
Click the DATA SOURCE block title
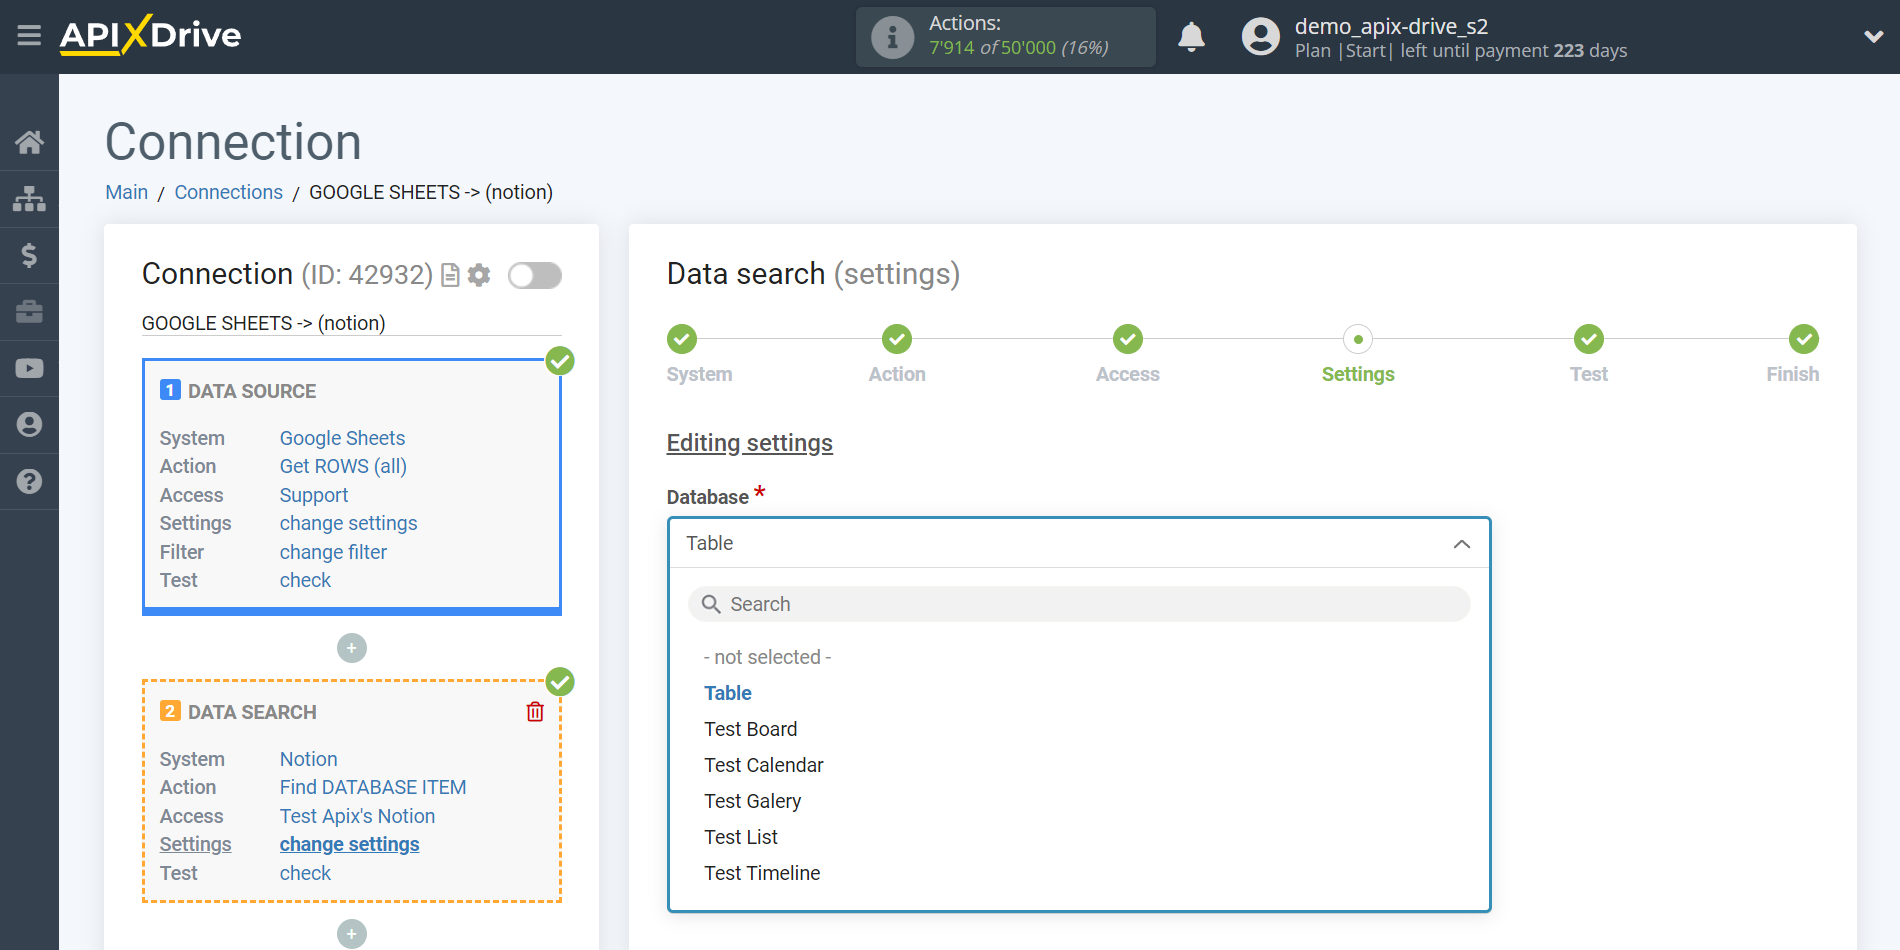point(252,391)
